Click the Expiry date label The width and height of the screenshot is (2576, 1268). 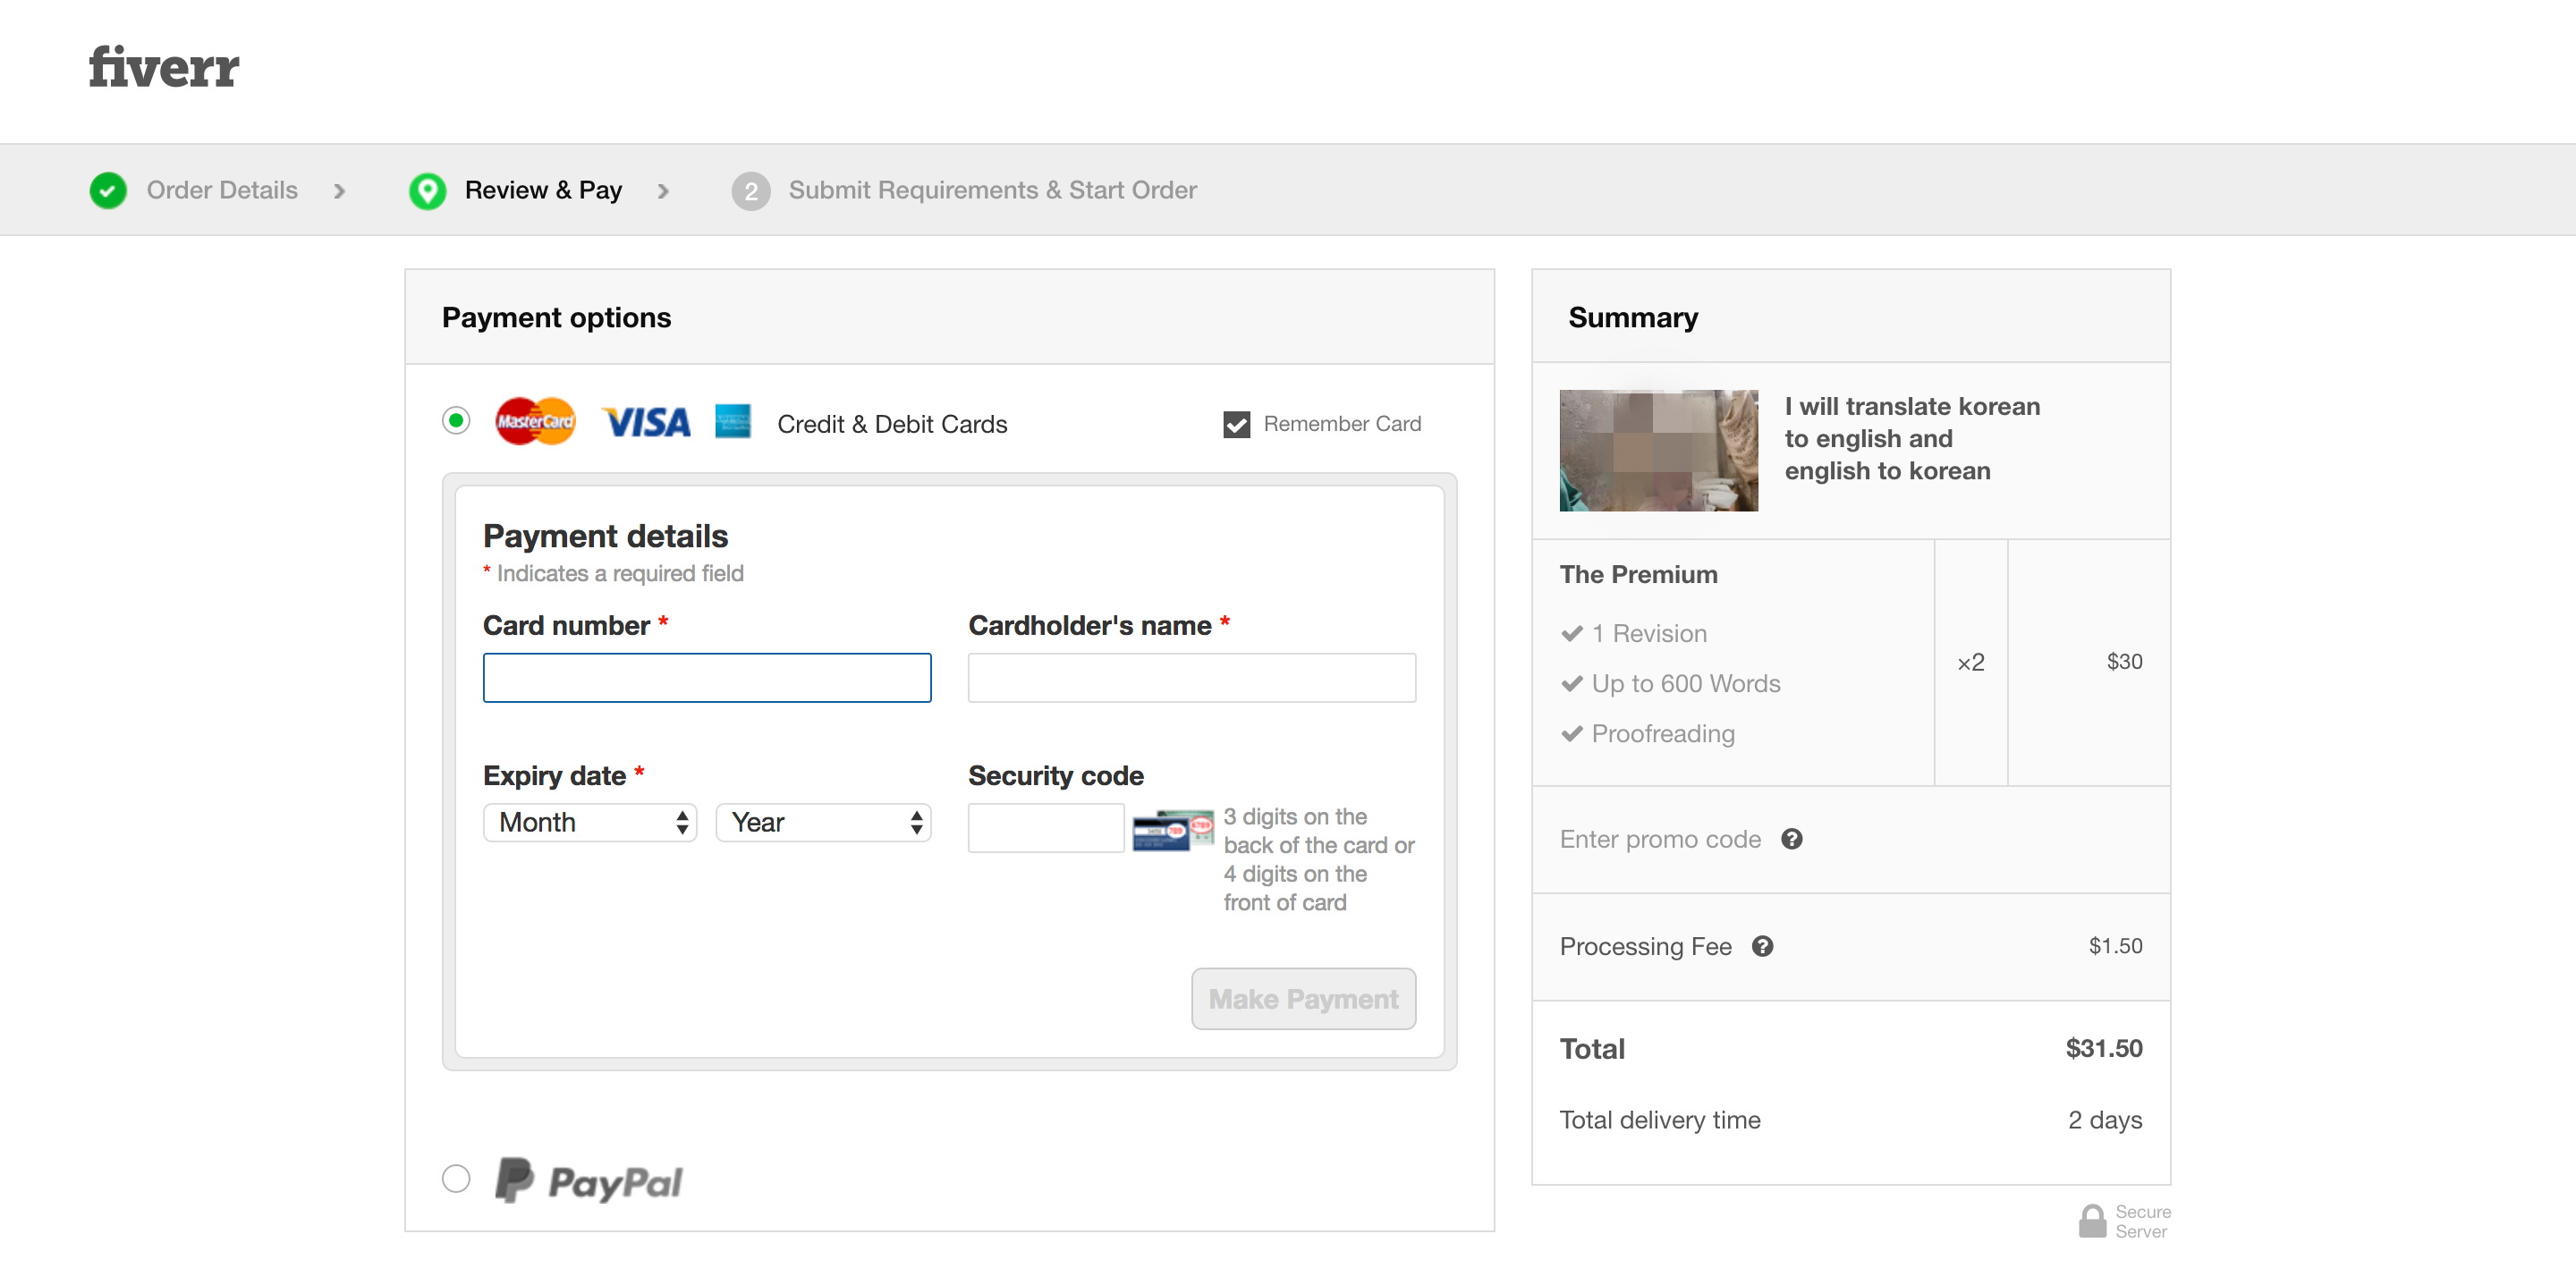pyautogui.click(x=554, y=775)
